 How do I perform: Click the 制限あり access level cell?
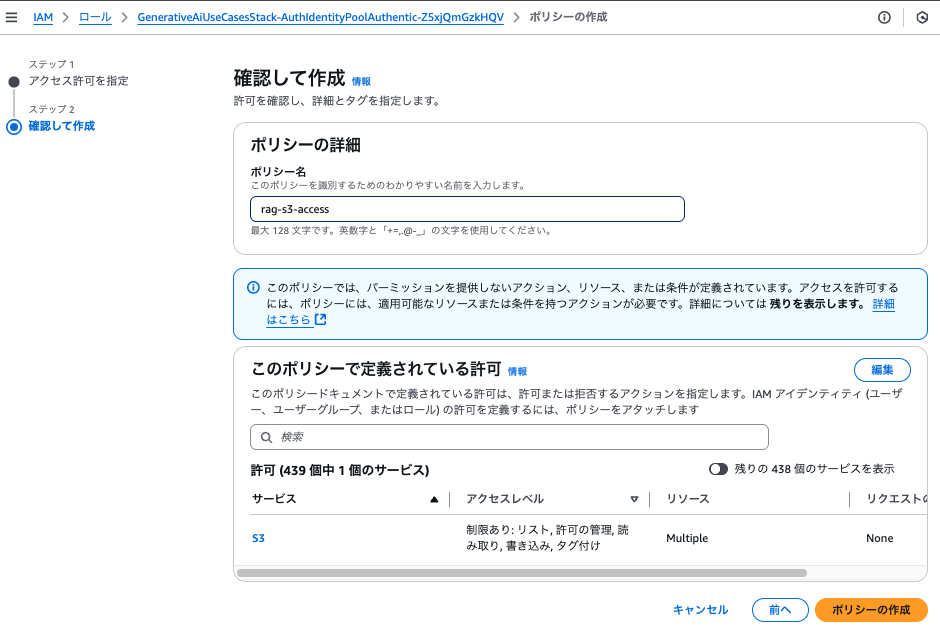click(547, 538)
